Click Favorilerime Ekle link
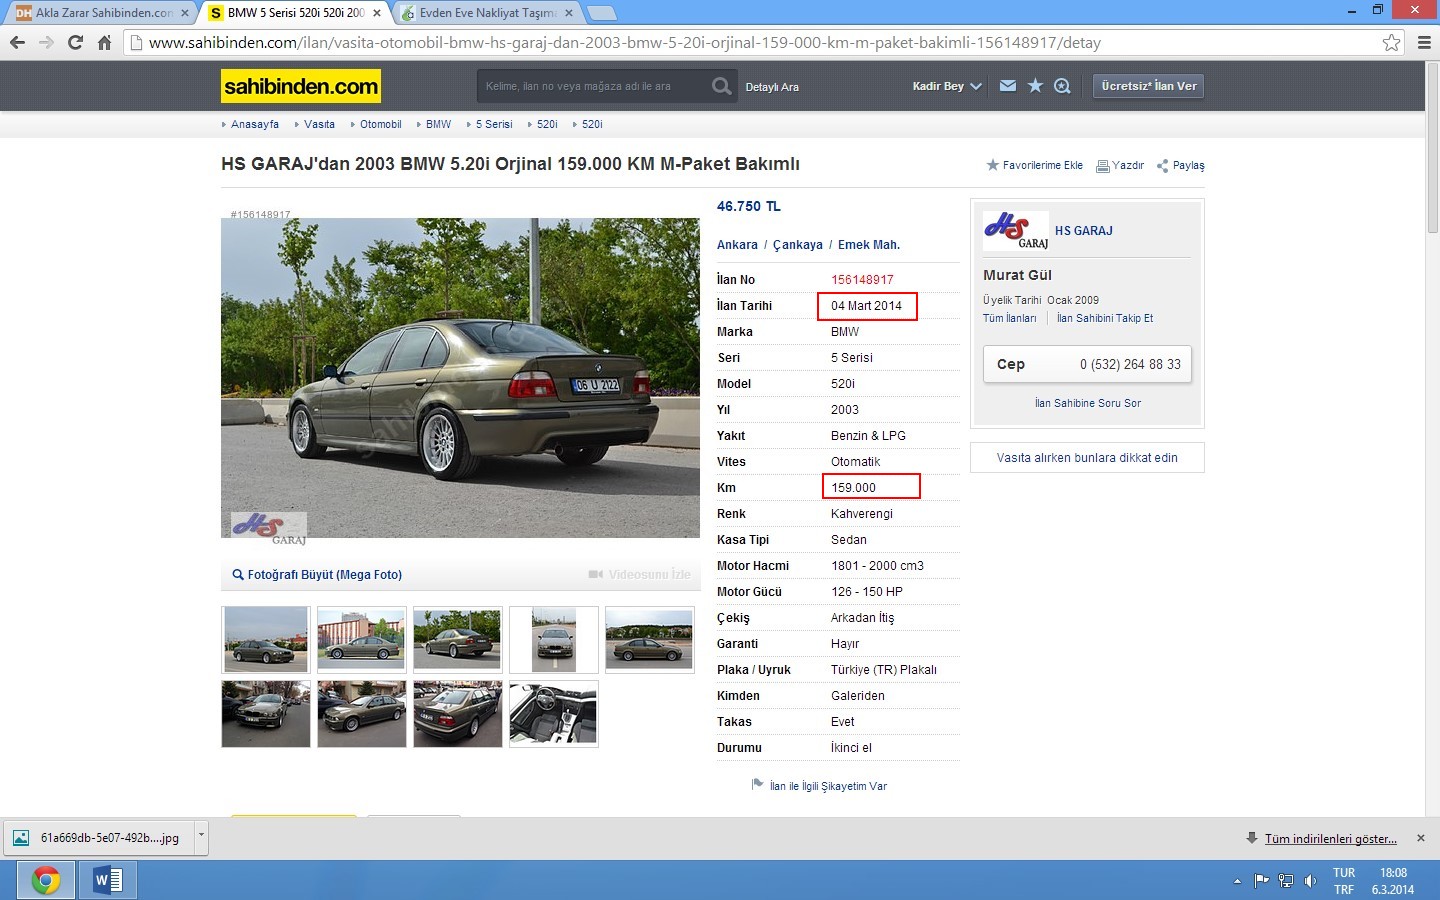 click(1043, 166)
